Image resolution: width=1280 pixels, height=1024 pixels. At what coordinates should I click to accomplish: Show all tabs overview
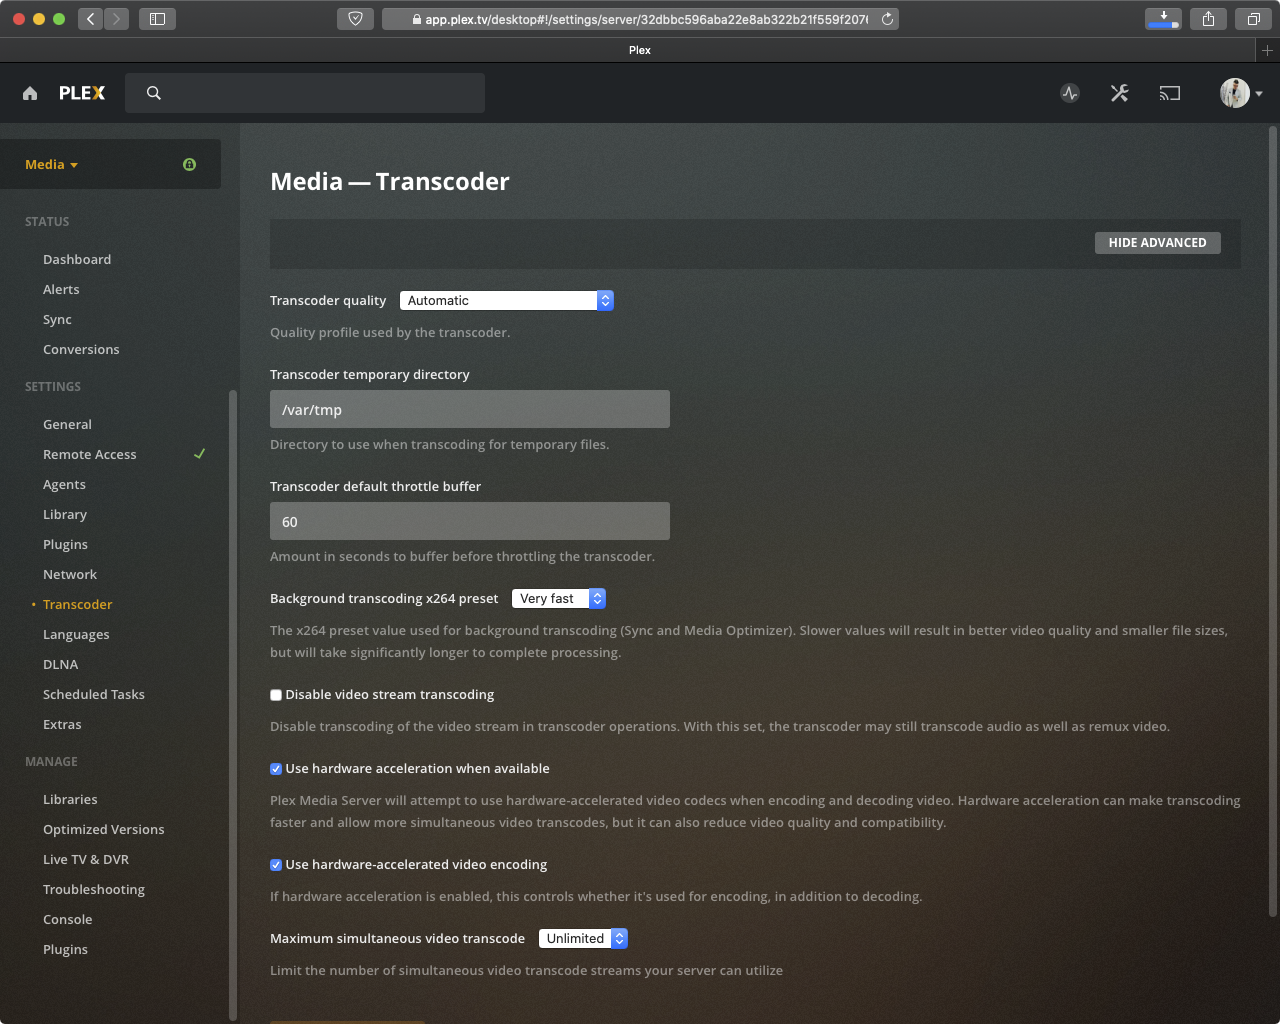coord(1253,18)
